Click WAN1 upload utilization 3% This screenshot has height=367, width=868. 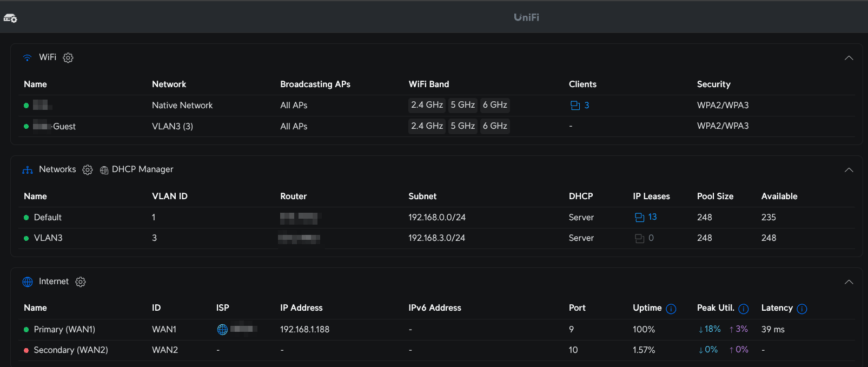[738, 329]
